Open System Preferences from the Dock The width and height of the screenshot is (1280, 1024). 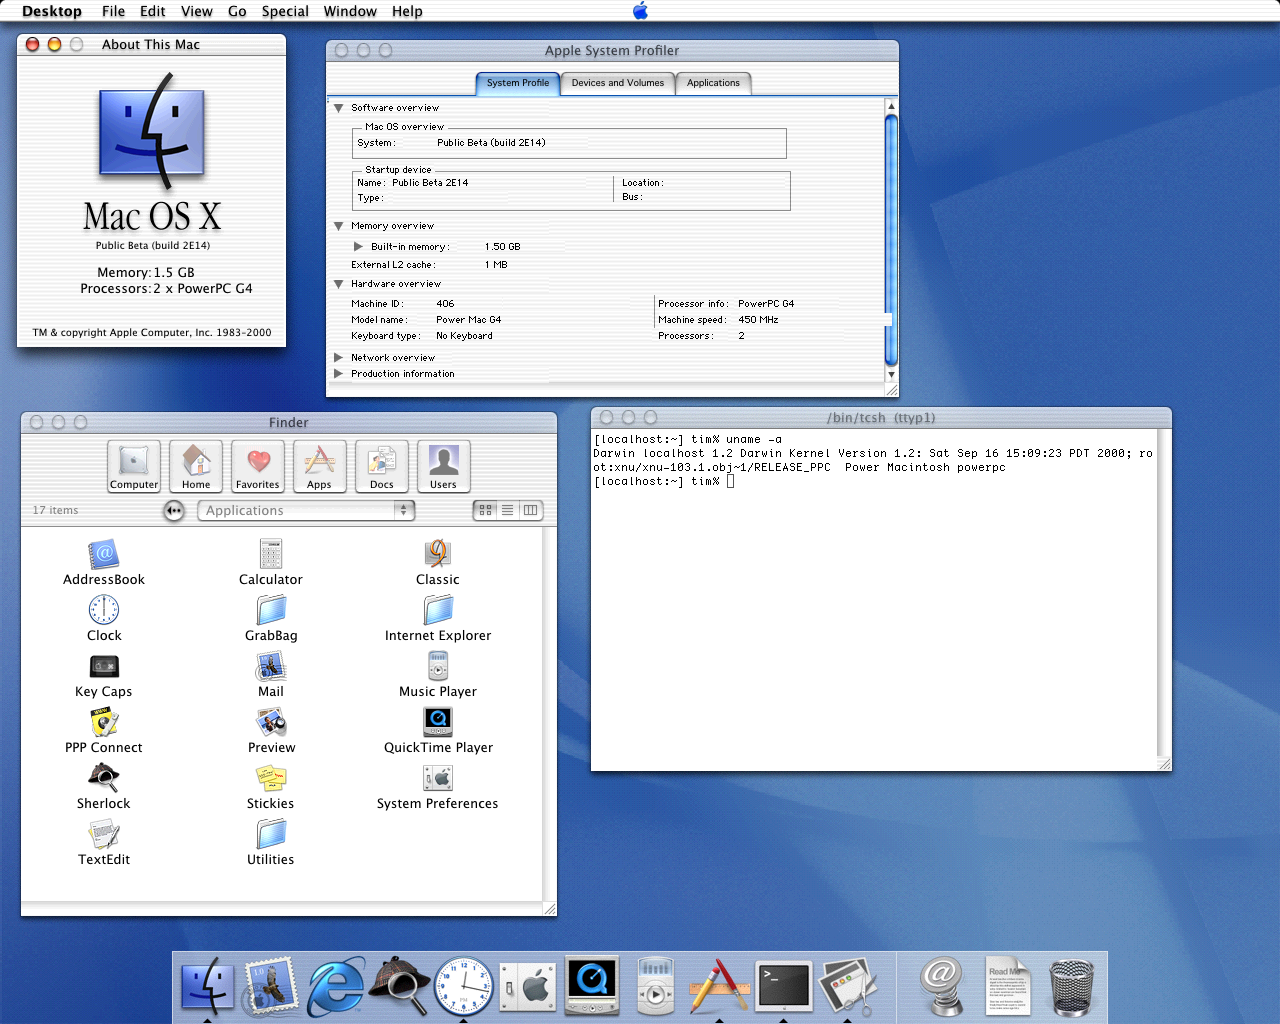point(527,986)
